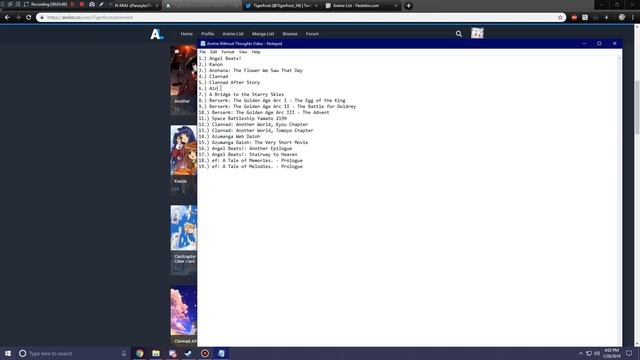Switch to the Tigerfrost Twitter tab

pyautogui.click(x=282, y=6)
